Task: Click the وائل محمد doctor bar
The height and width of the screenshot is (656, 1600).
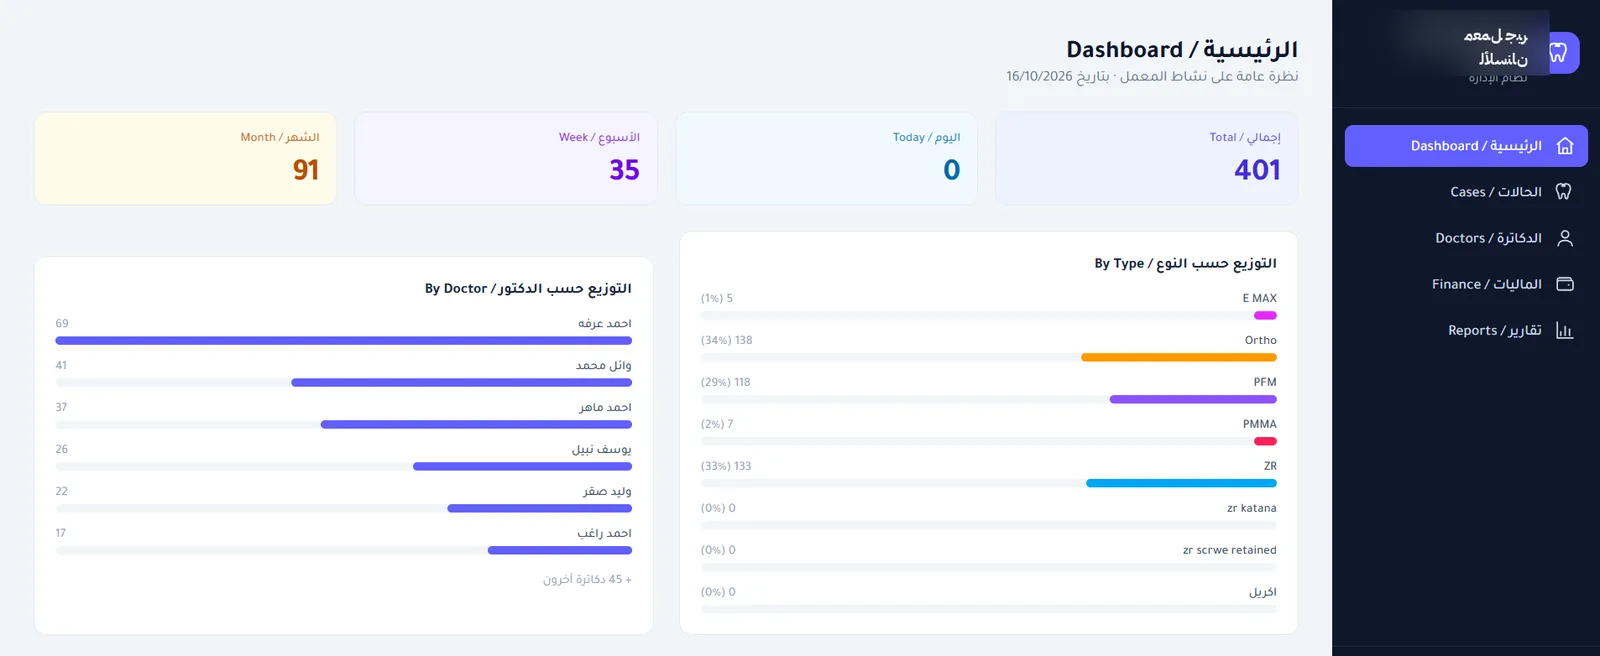Action: coord(461,382)
